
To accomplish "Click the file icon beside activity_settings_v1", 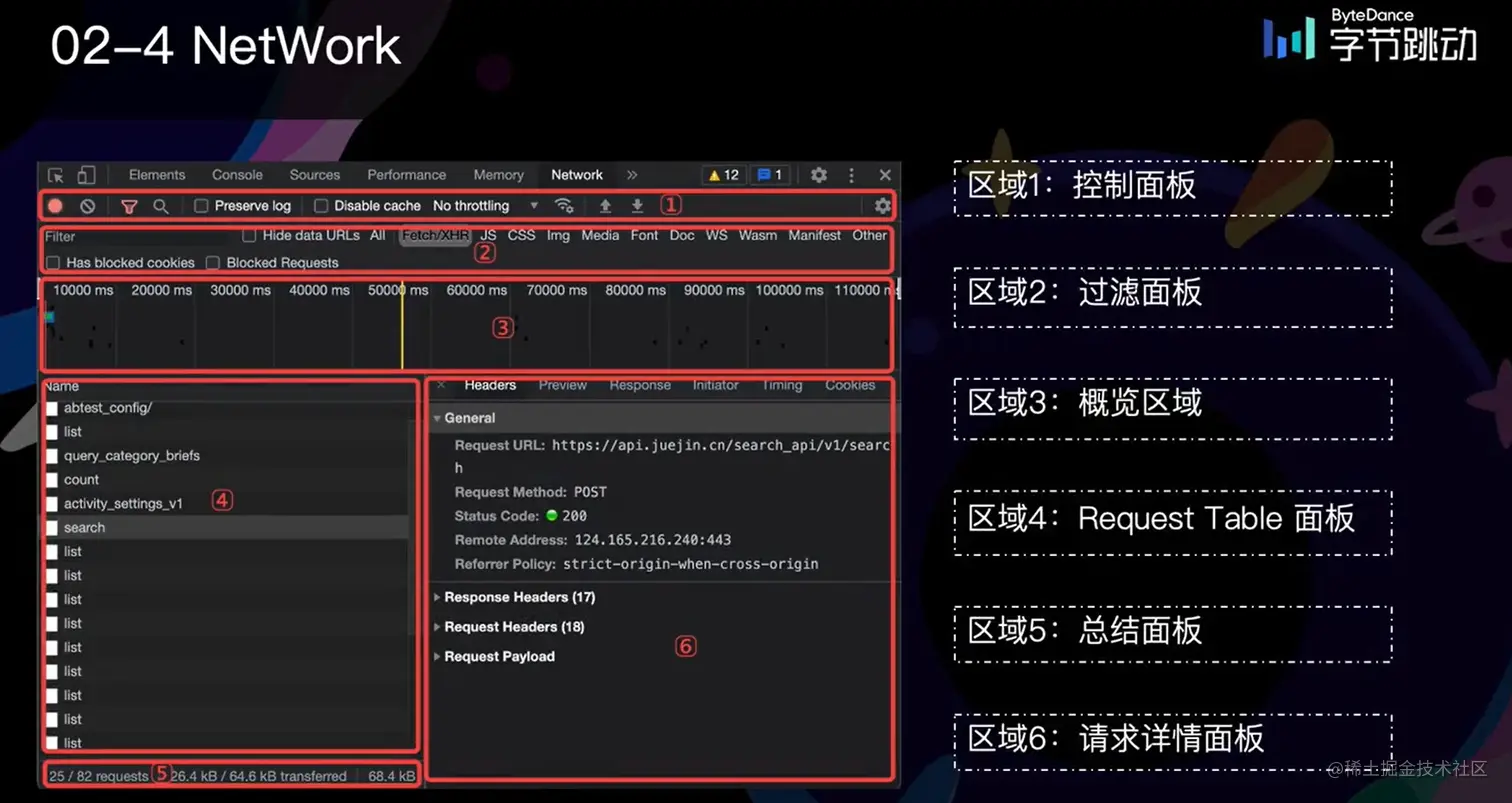I will click(52, 504).
